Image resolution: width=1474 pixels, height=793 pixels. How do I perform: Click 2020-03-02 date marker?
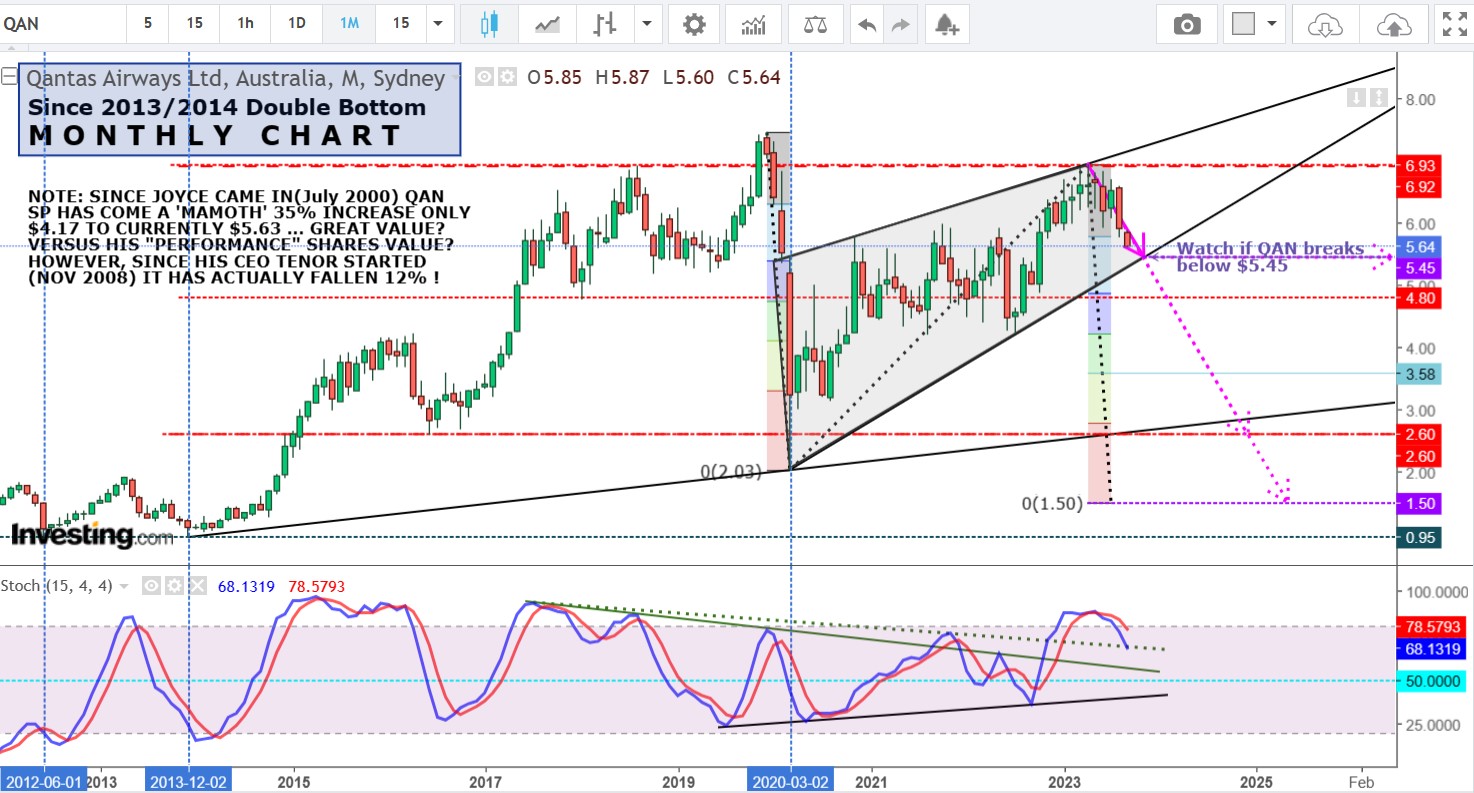pos(791,780)
